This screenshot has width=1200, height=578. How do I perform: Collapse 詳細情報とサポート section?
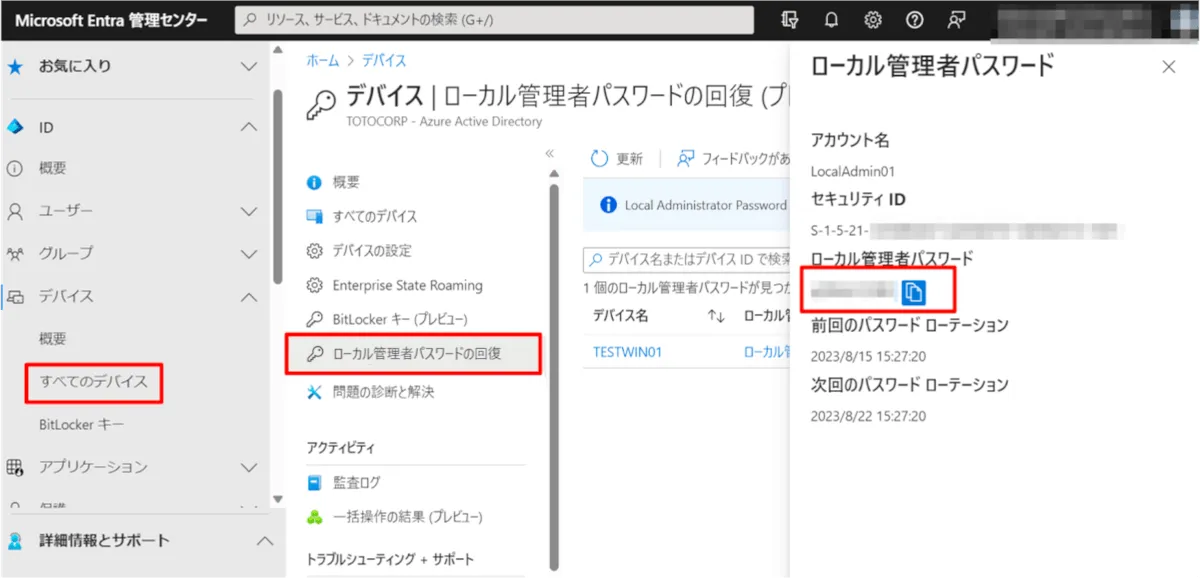coord(265,541)
